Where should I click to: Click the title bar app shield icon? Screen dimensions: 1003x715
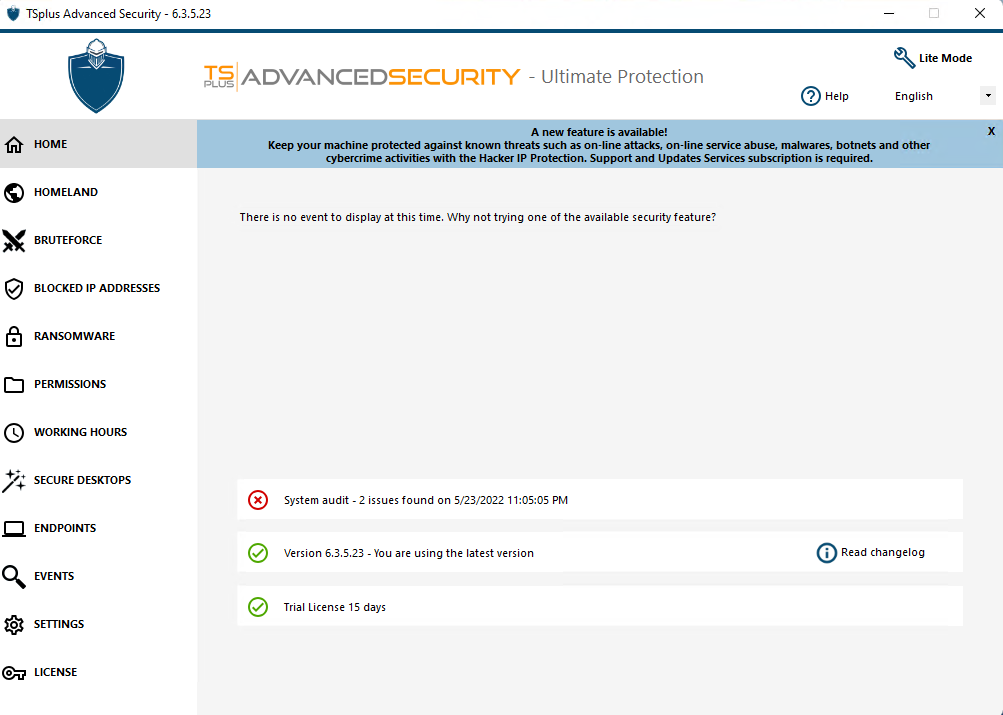[13, 13]
